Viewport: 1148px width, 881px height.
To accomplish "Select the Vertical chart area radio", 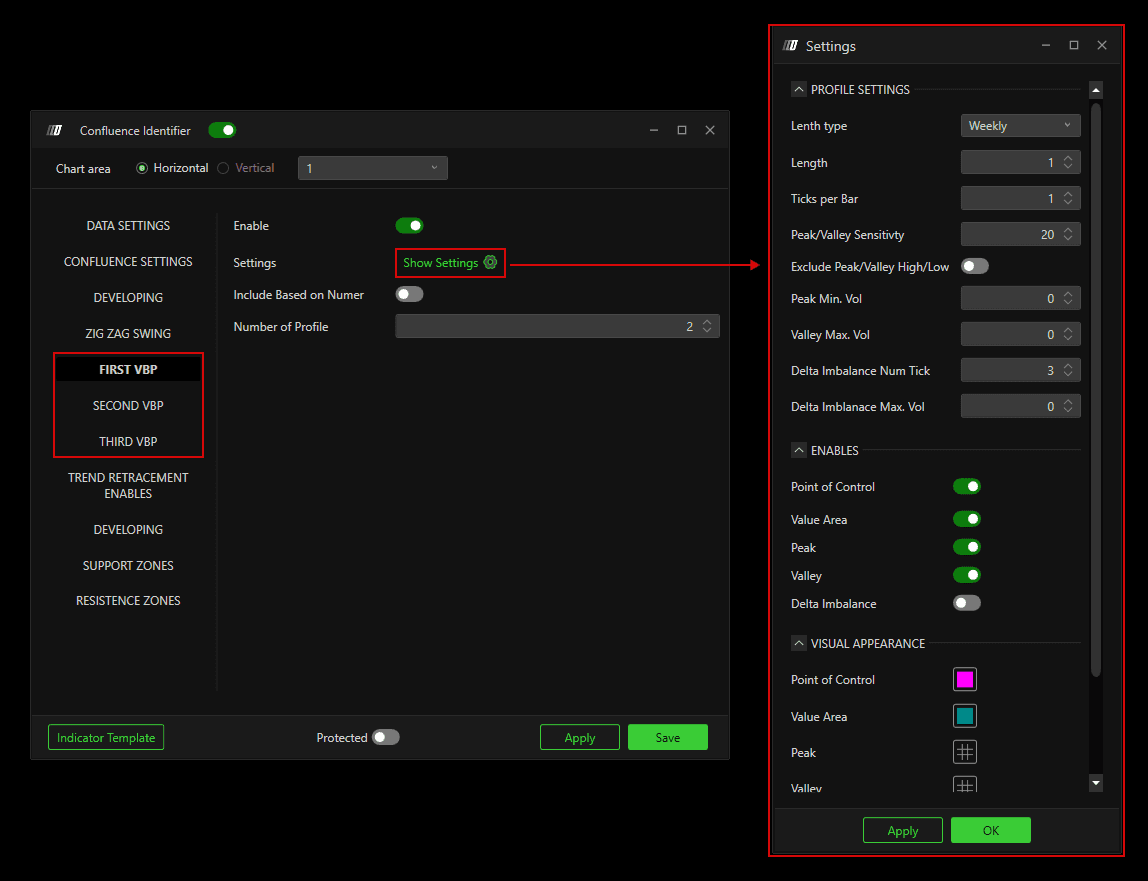I will point(223,168).
